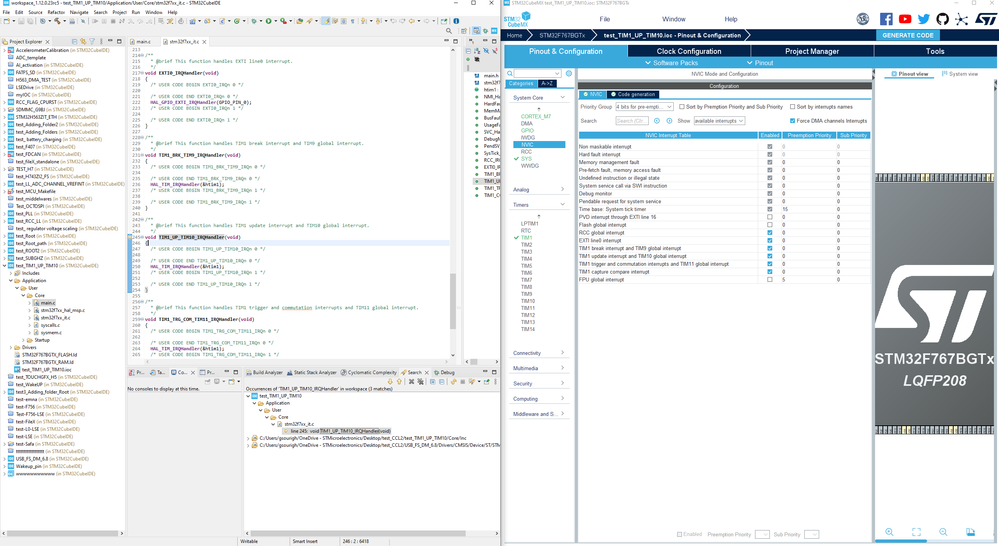Uncheck Force DMA channels Interrupts
The height and width of the screenshot is (546, 999).
pos(793,121)
